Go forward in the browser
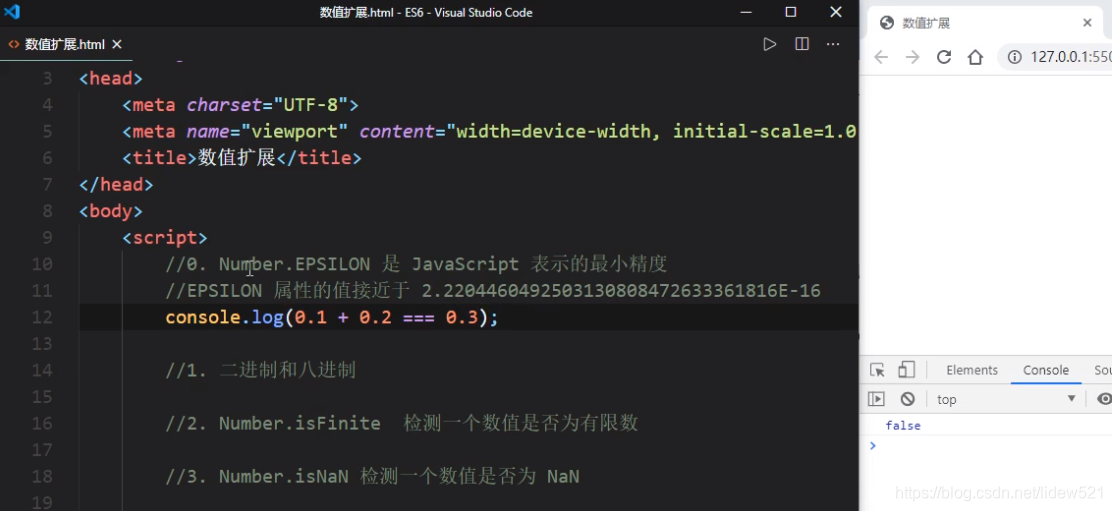 click(x=913, y=57)
